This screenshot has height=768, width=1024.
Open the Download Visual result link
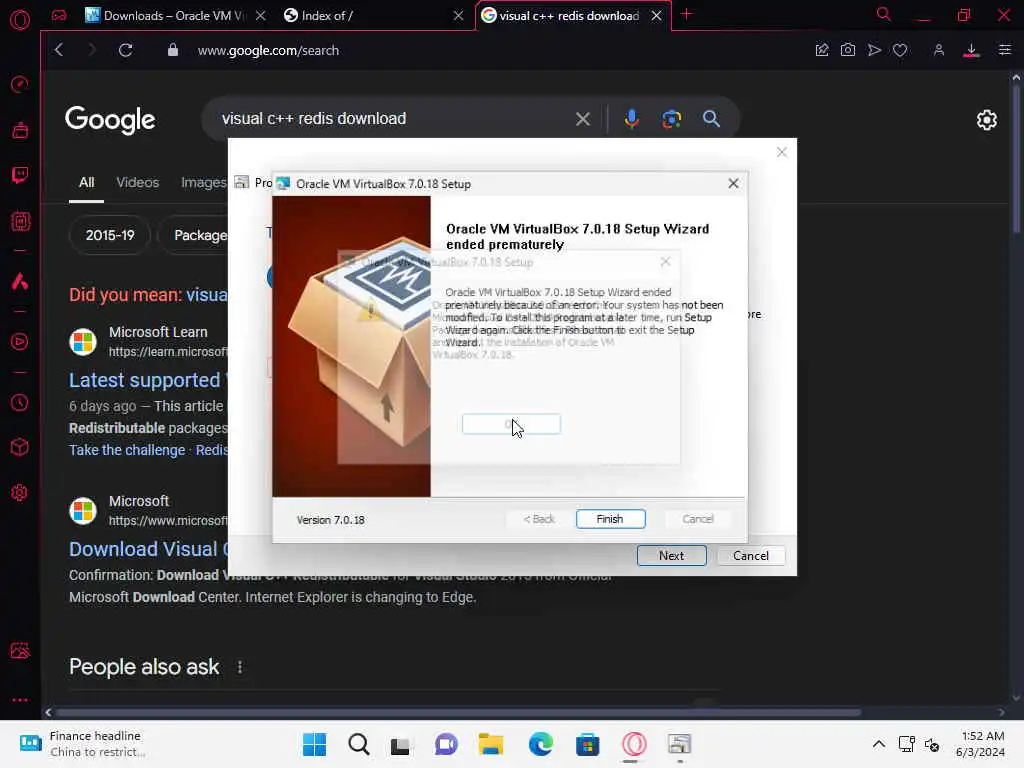(148, 549)
